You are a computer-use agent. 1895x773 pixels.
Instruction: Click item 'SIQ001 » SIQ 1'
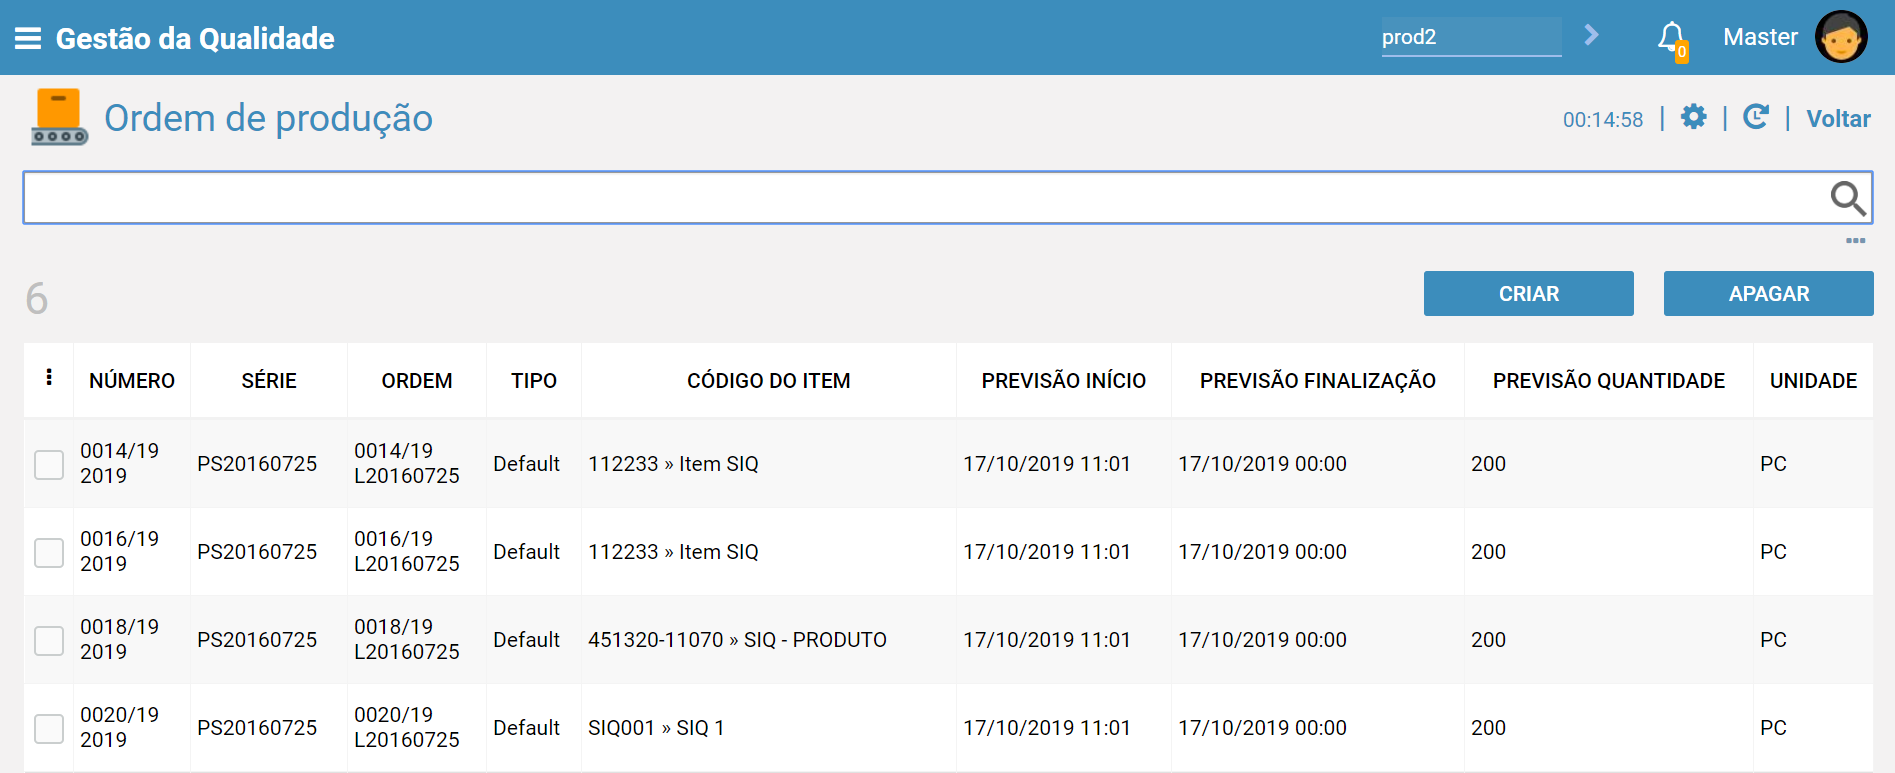(656, 728)
